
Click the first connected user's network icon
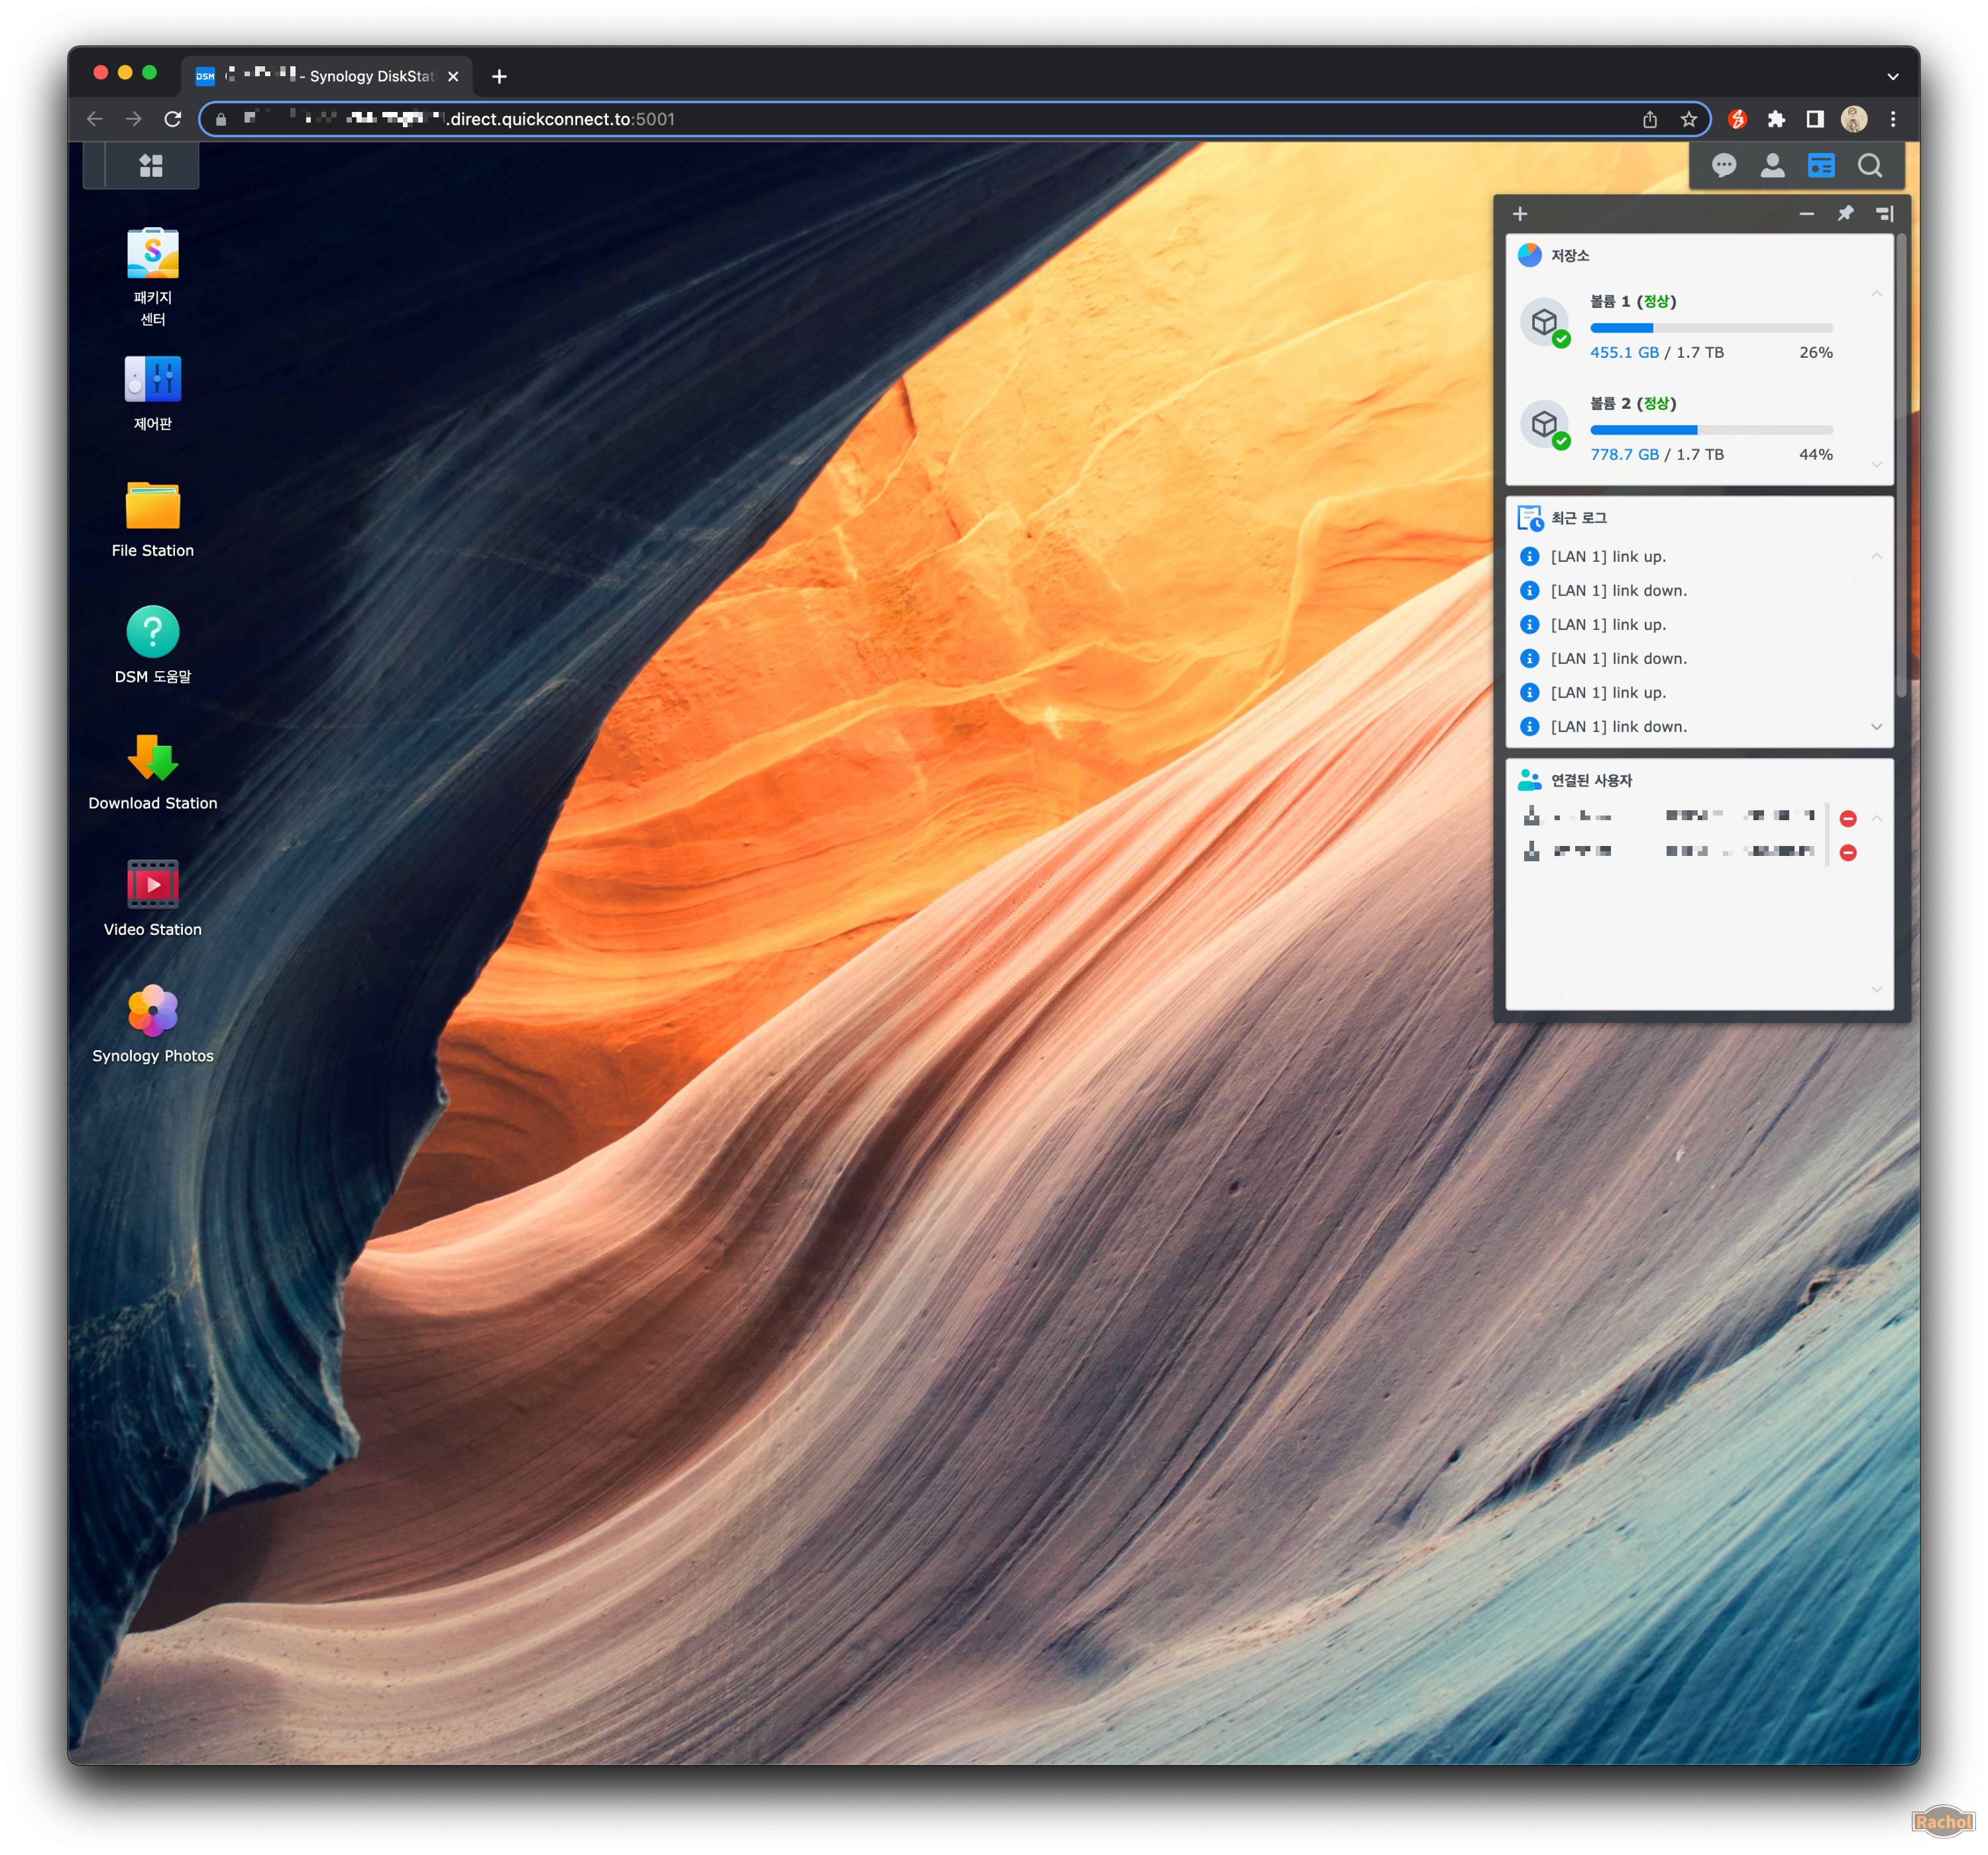tap(1531, 816)
